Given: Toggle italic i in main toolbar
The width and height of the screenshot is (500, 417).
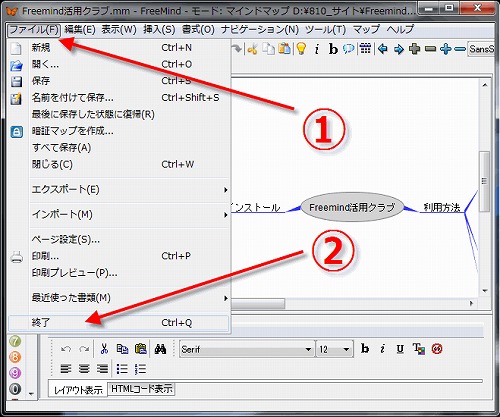Looking at the screenshot, I should (317, 49).
